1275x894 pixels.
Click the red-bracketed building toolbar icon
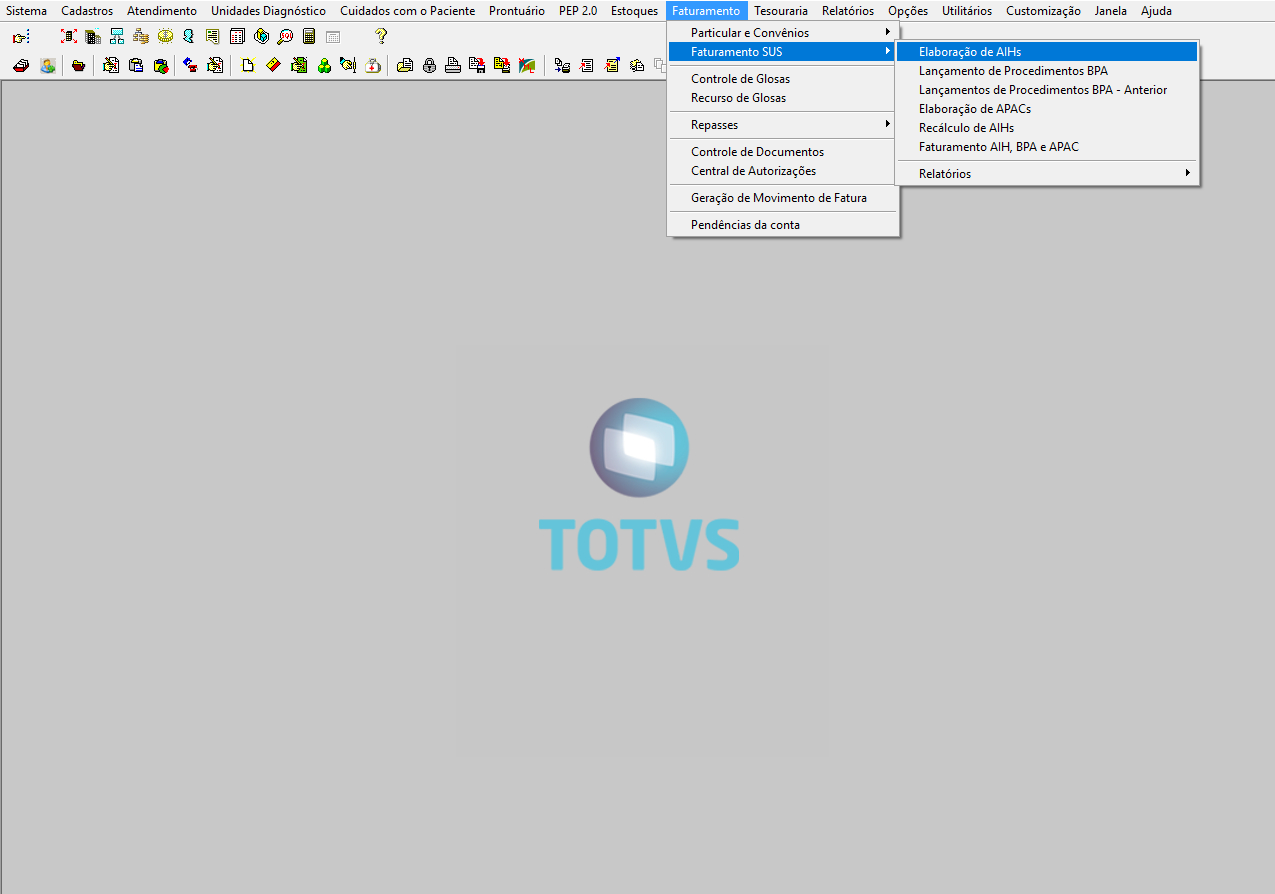pyautogui.click(x=69, y=37)
